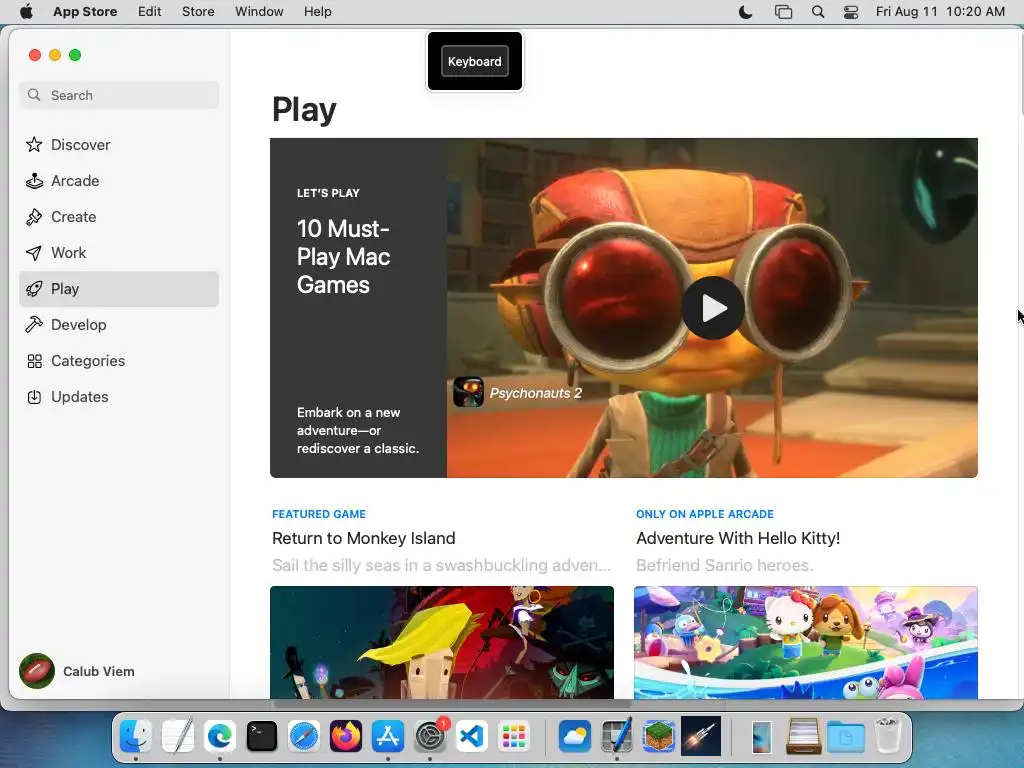Open Adventure With Hello Kitty! title

click(738, 538)
